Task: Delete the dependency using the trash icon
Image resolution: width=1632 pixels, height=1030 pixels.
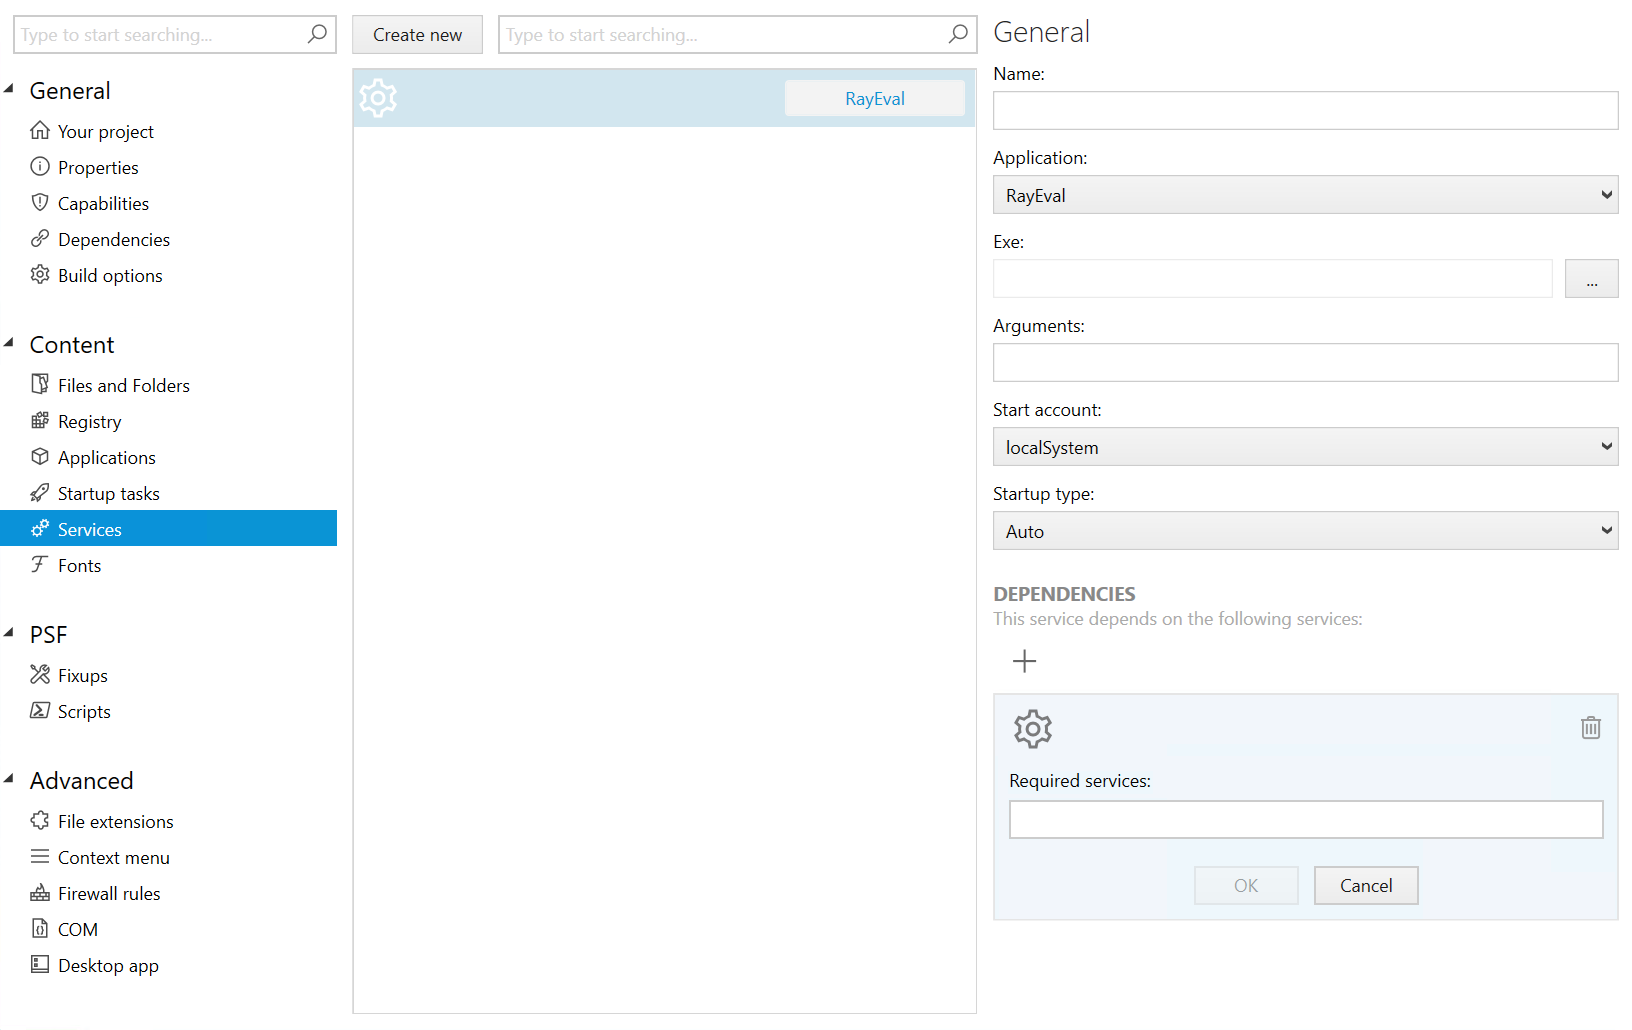Action: pos(1591,727)
